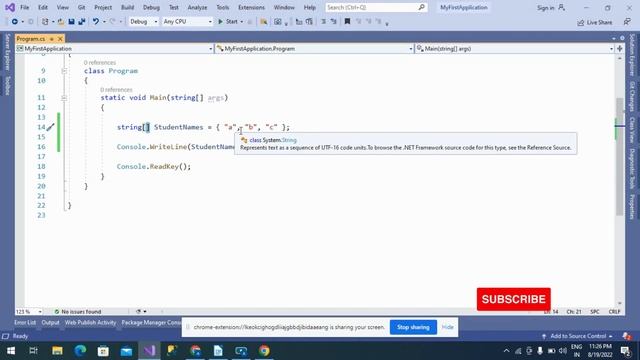Click the green Start debugging button

coord(228,22)
